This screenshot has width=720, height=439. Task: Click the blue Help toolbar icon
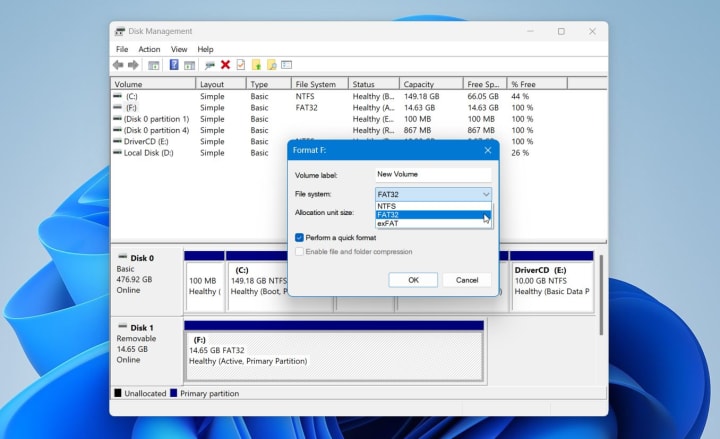[174, 65]
